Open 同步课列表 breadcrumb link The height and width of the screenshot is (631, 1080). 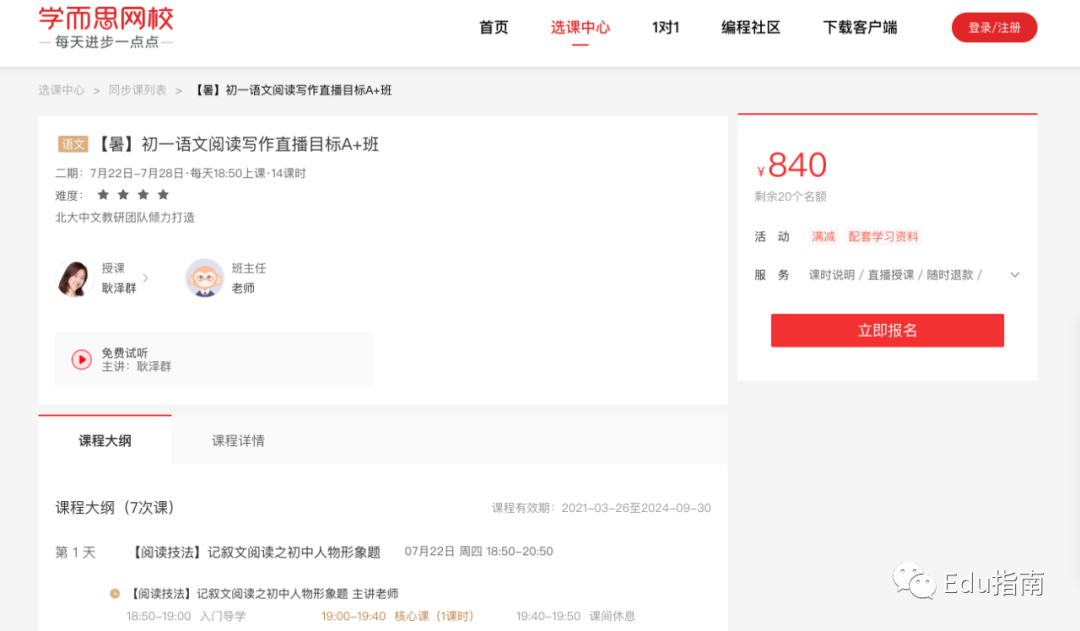pos(137,90)
